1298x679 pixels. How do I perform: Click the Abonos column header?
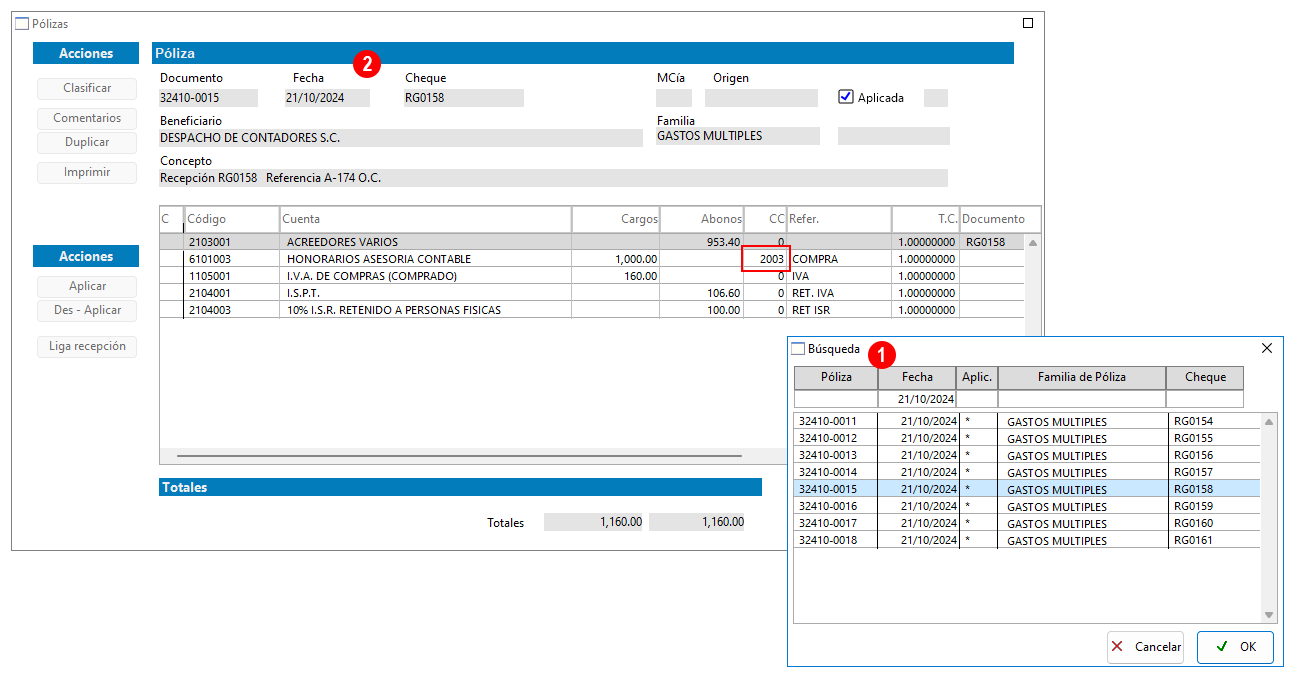coord(702,219)
